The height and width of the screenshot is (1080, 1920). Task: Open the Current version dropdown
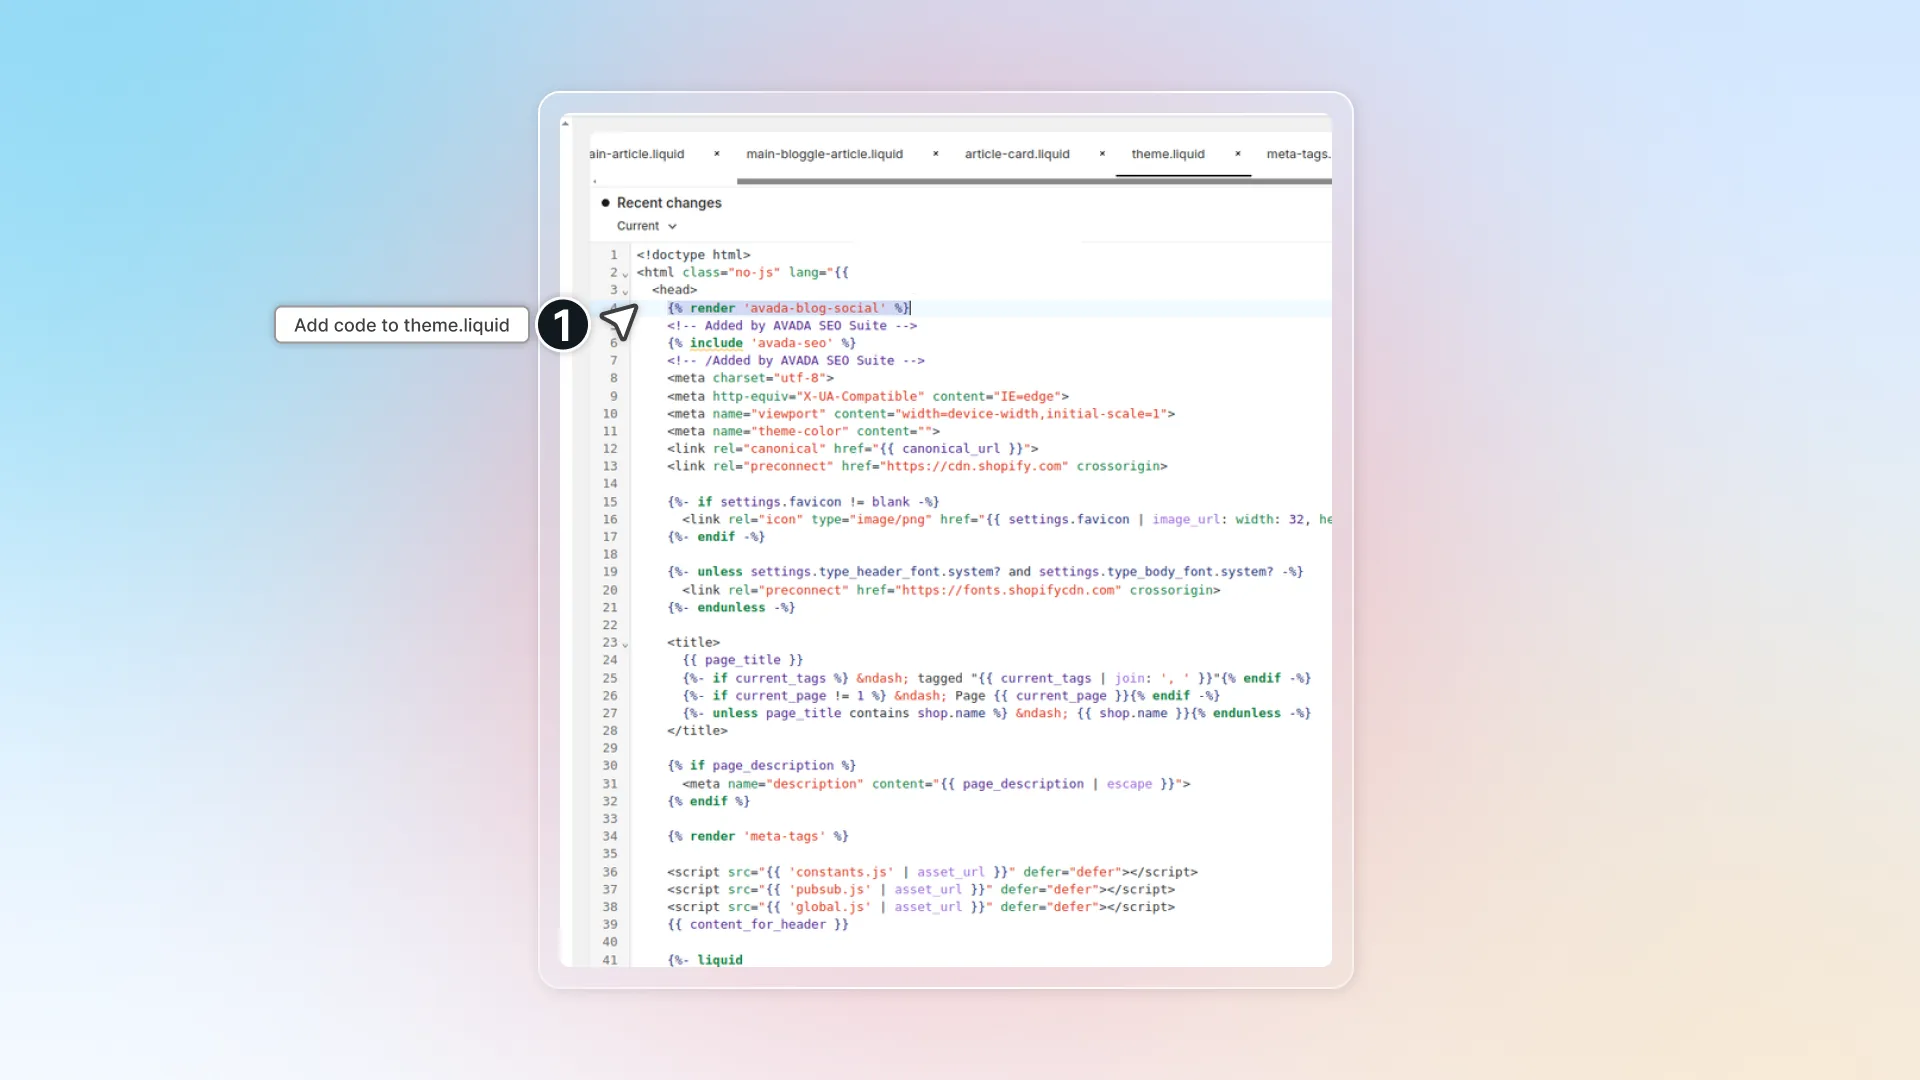[x=647, y=226]
